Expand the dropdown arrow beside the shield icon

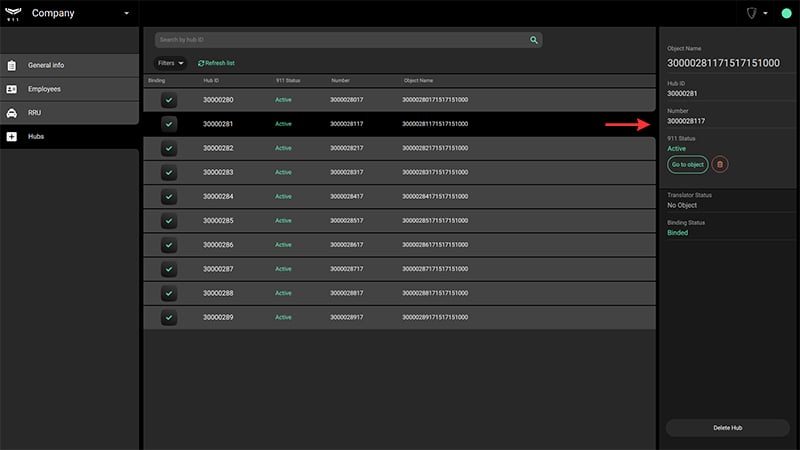[765, 13]
